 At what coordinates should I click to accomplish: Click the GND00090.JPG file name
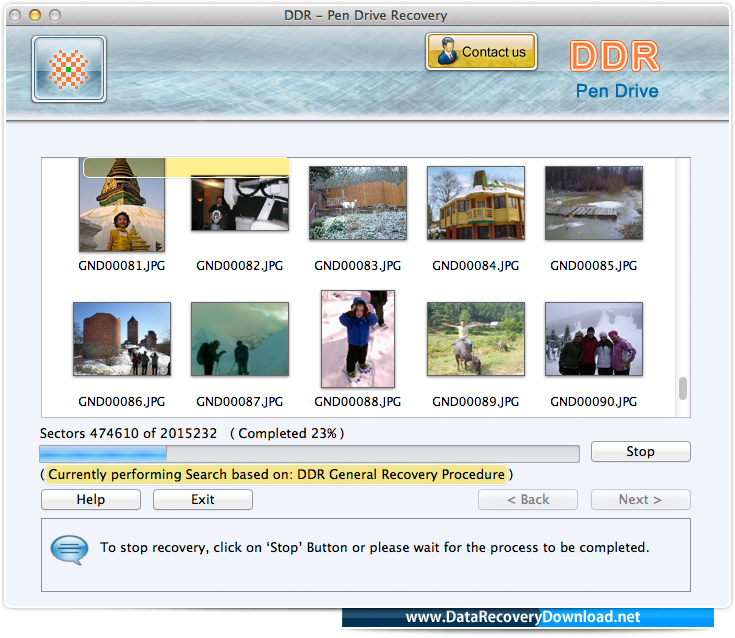pos(594,402)
